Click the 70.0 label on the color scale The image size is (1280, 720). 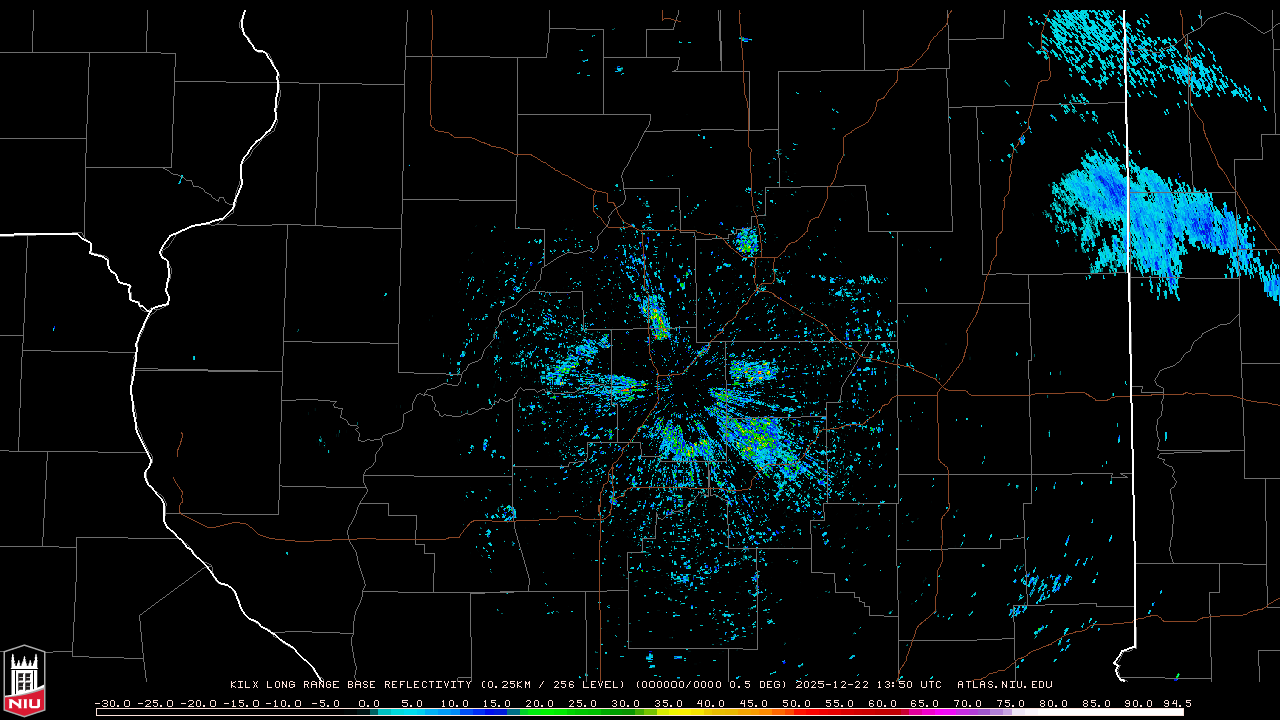[968, 703]
